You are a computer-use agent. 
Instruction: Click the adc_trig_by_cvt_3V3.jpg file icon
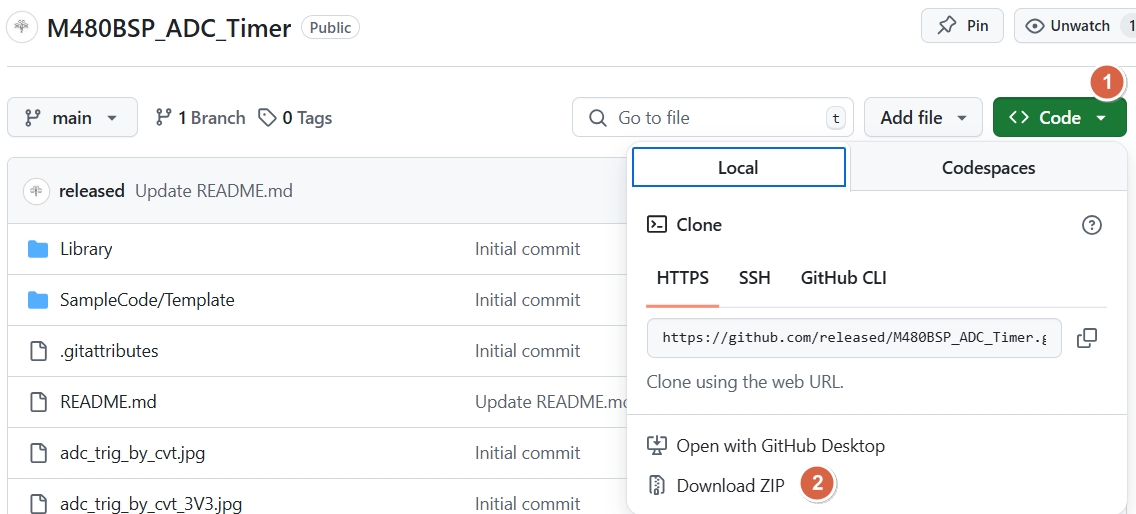[38, 503]
